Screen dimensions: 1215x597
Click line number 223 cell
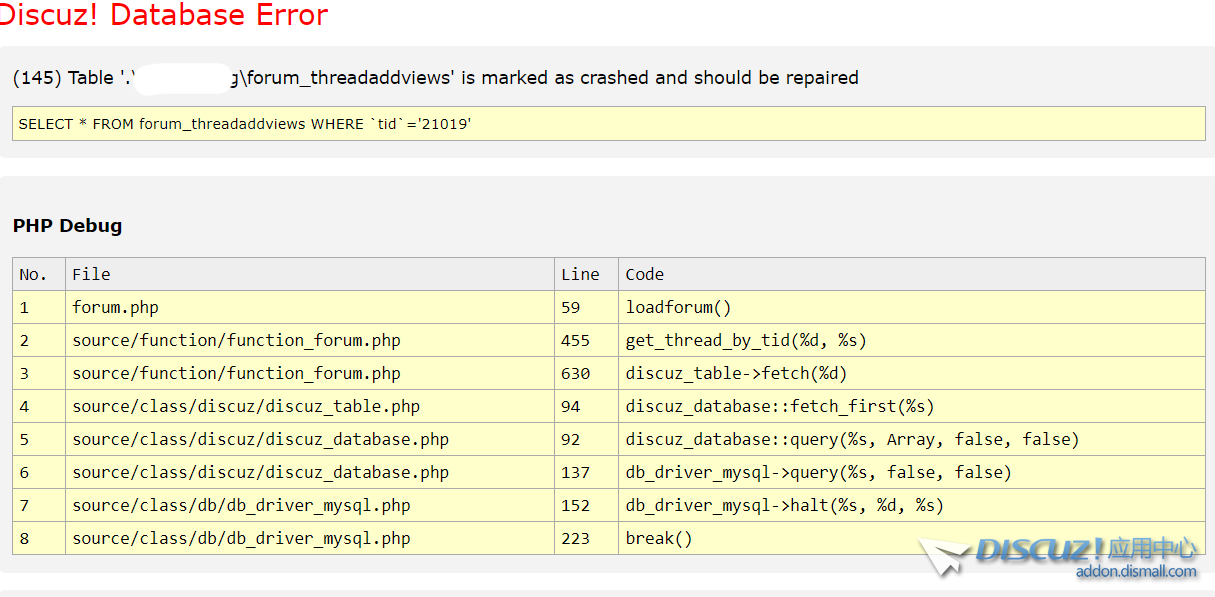coord(576,538)
